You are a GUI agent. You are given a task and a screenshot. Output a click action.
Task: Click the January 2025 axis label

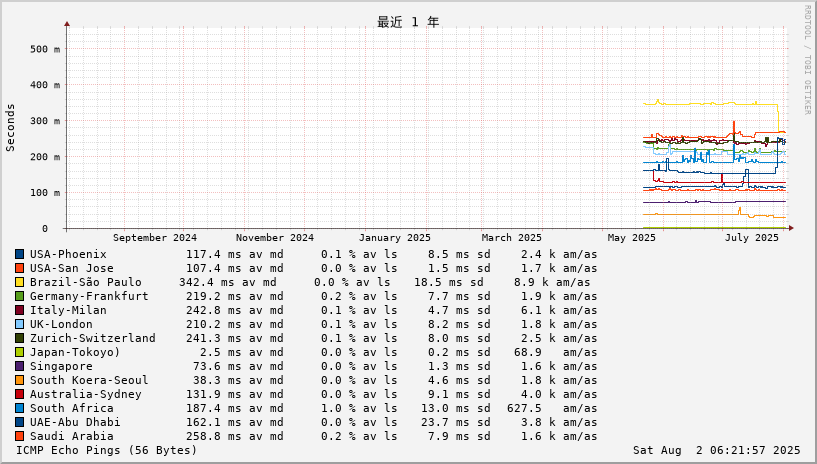(x=394, y=238)
